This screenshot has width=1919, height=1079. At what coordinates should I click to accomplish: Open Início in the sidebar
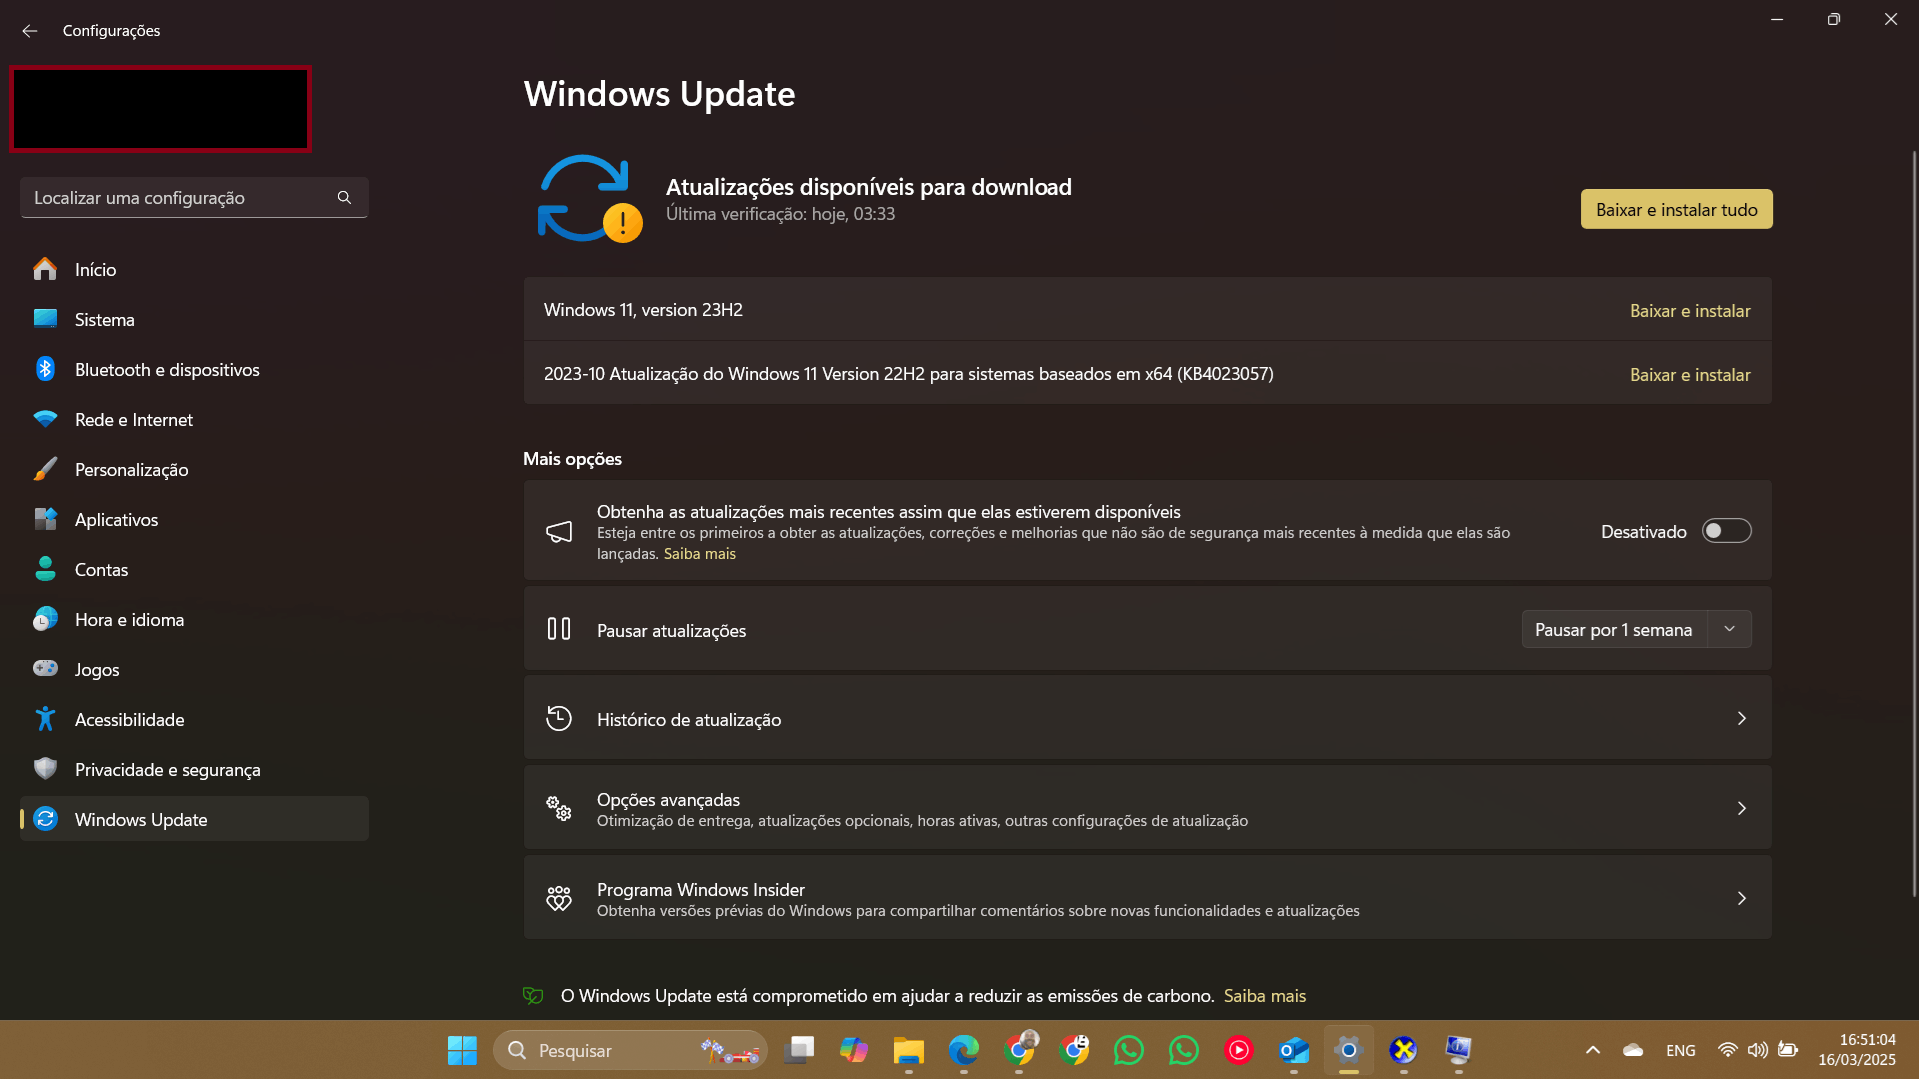194,270
